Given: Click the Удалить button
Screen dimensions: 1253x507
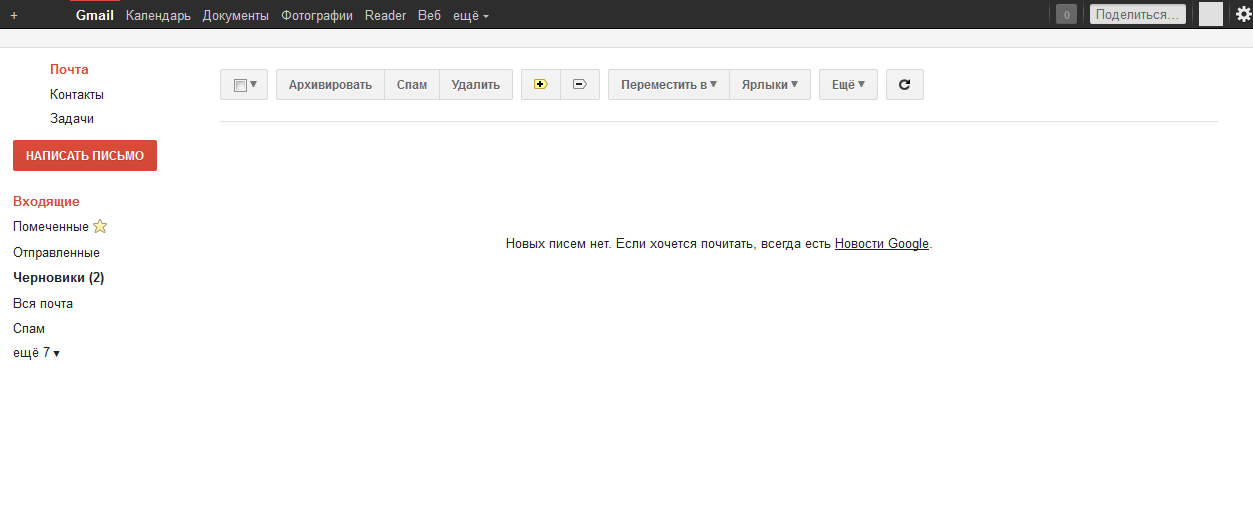Looking at the screenshot, I should pyautogui.click(x=476, y=85).
